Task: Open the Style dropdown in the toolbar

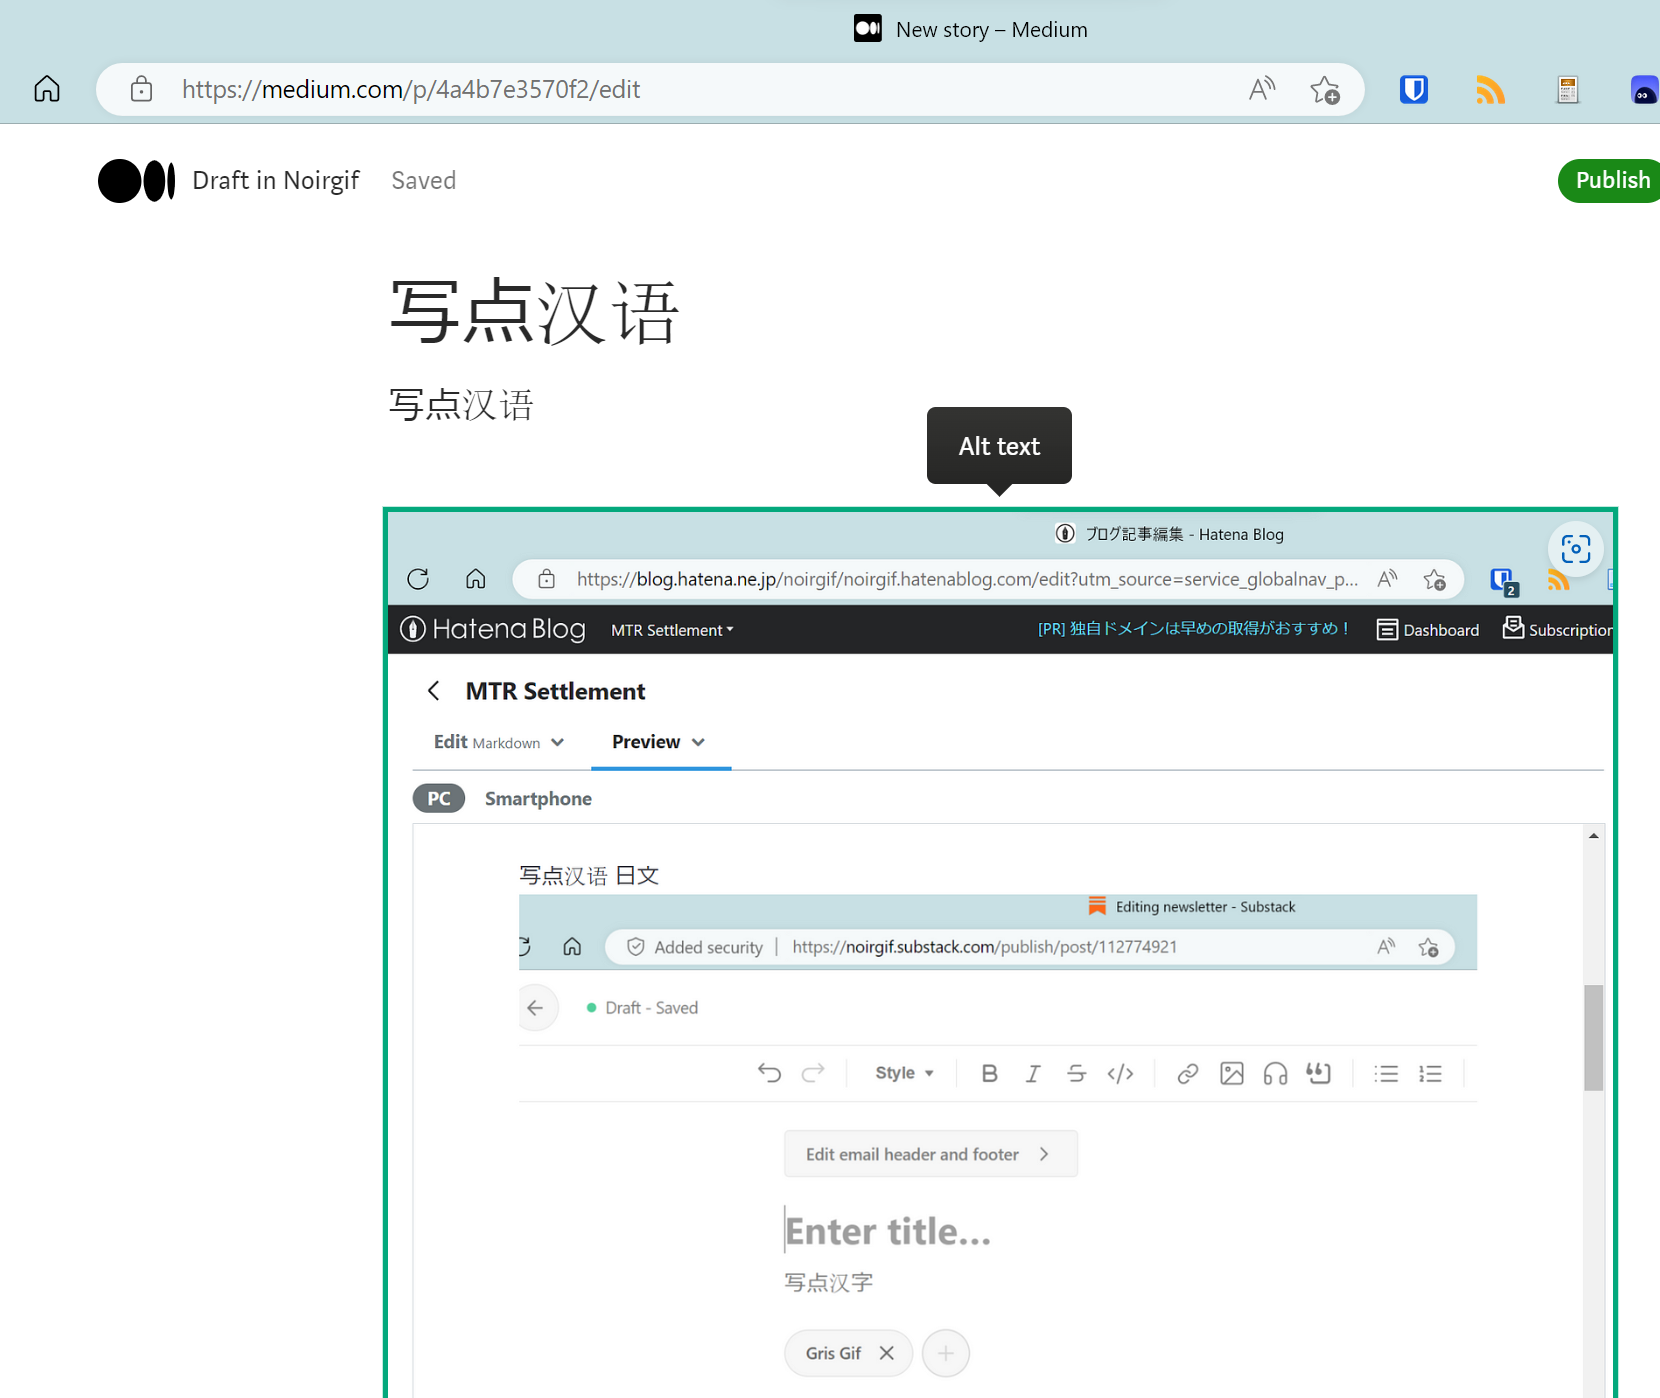Action: (x=903, y=1072)
